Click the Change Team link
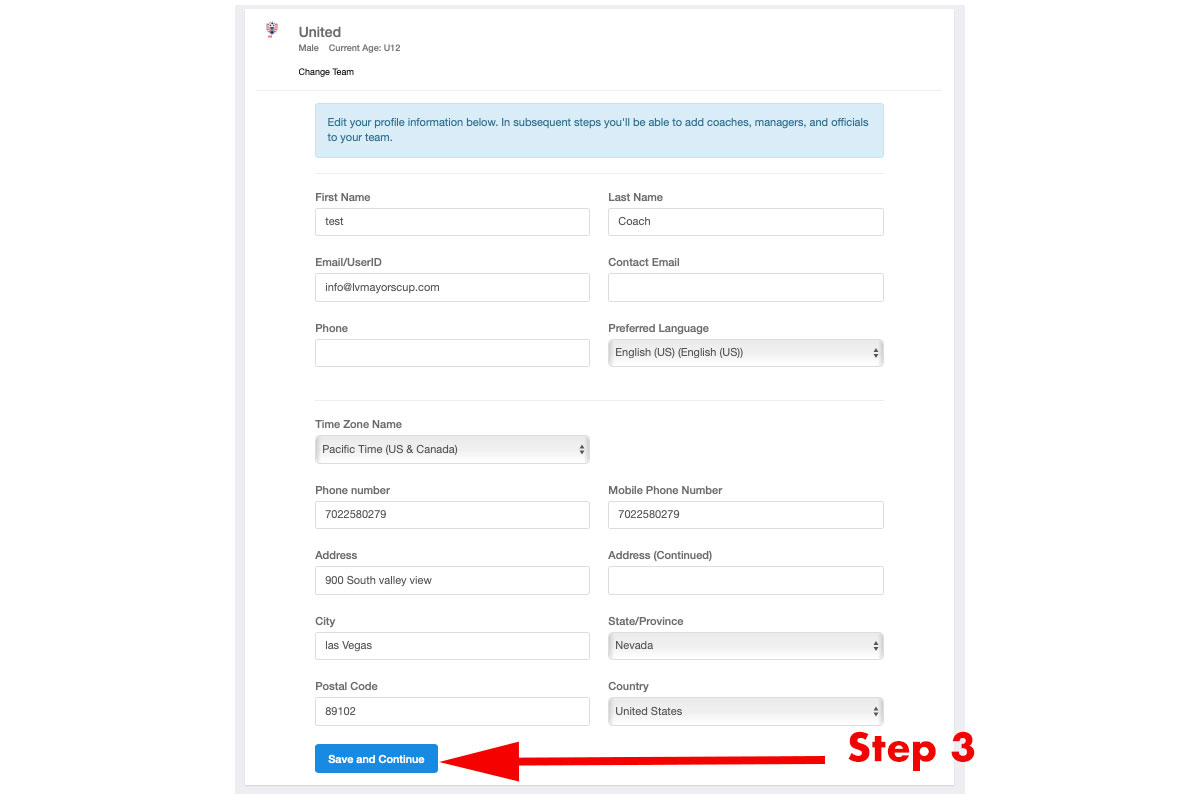The width and height of the screenshot is (1200, 800). [326, 72]
